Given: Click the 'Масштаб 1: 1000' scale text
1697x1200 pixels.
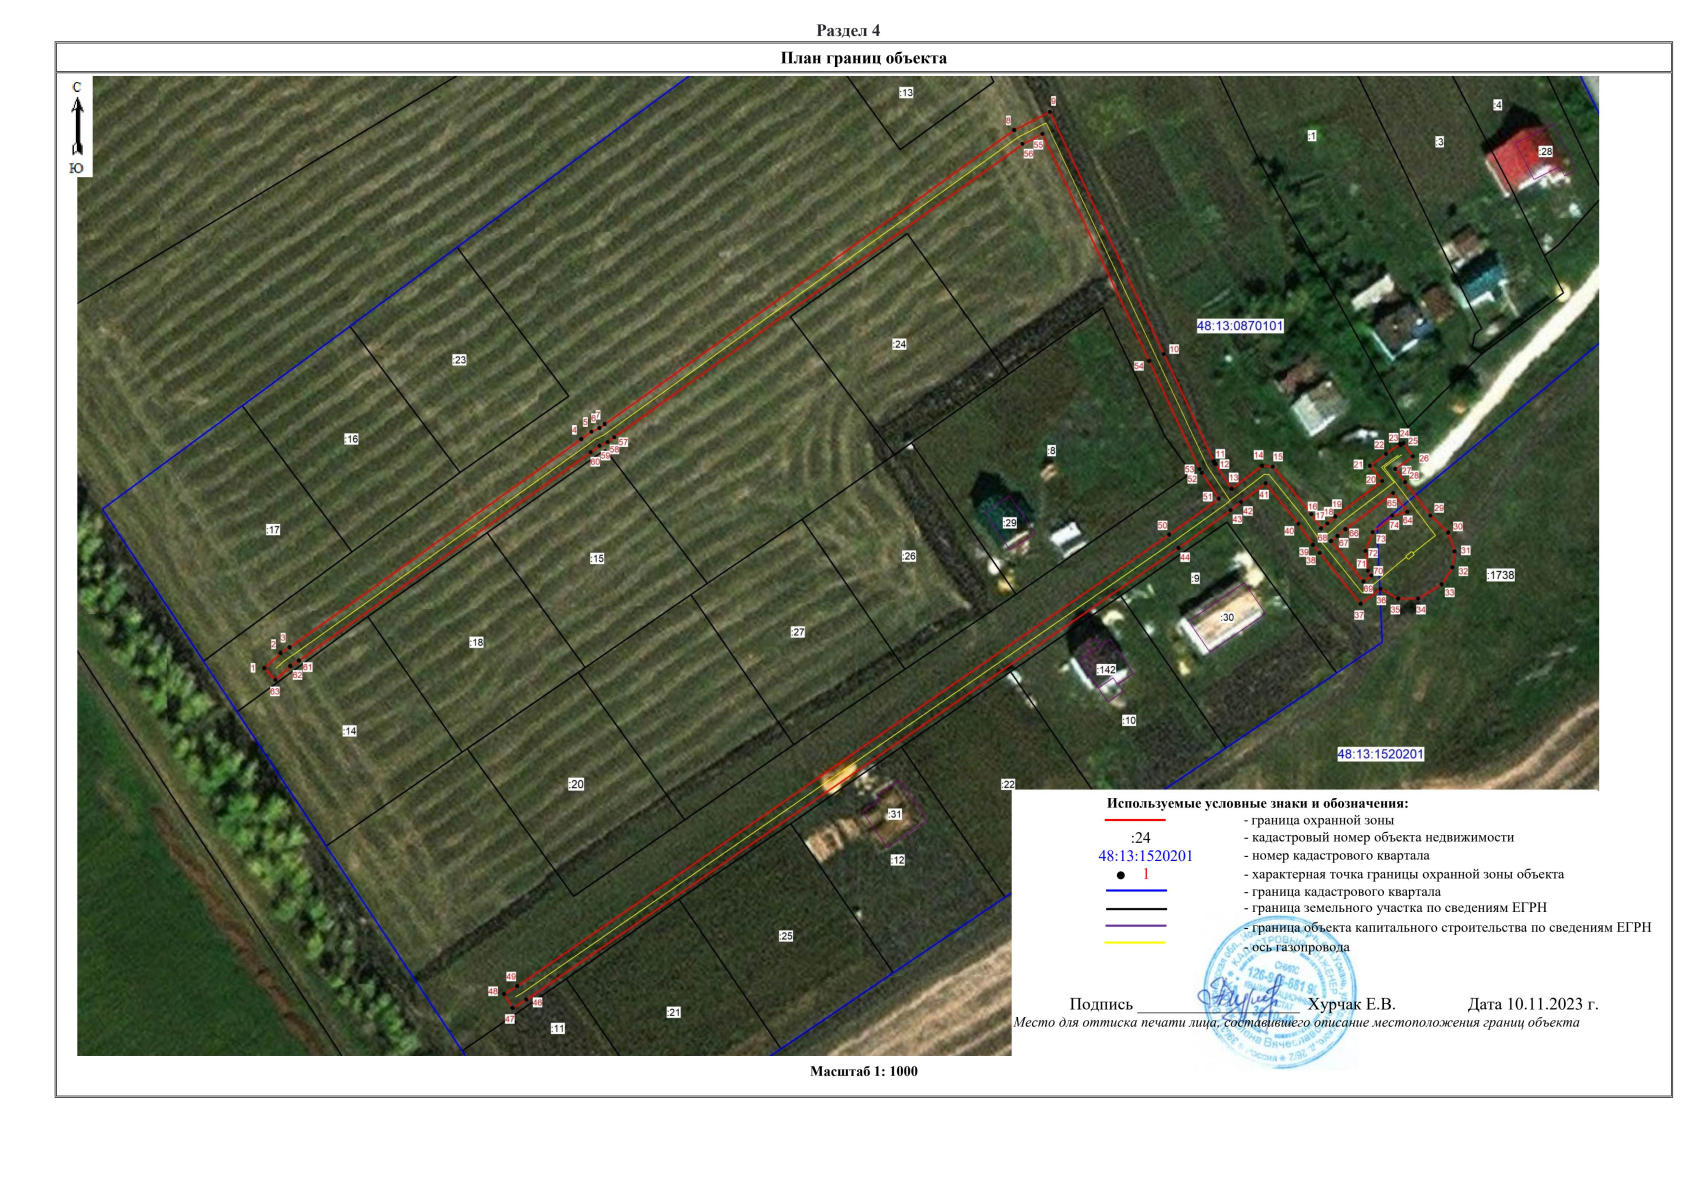Looking at the screenshot, I should pyautogui.click(x=863, y=1071).
